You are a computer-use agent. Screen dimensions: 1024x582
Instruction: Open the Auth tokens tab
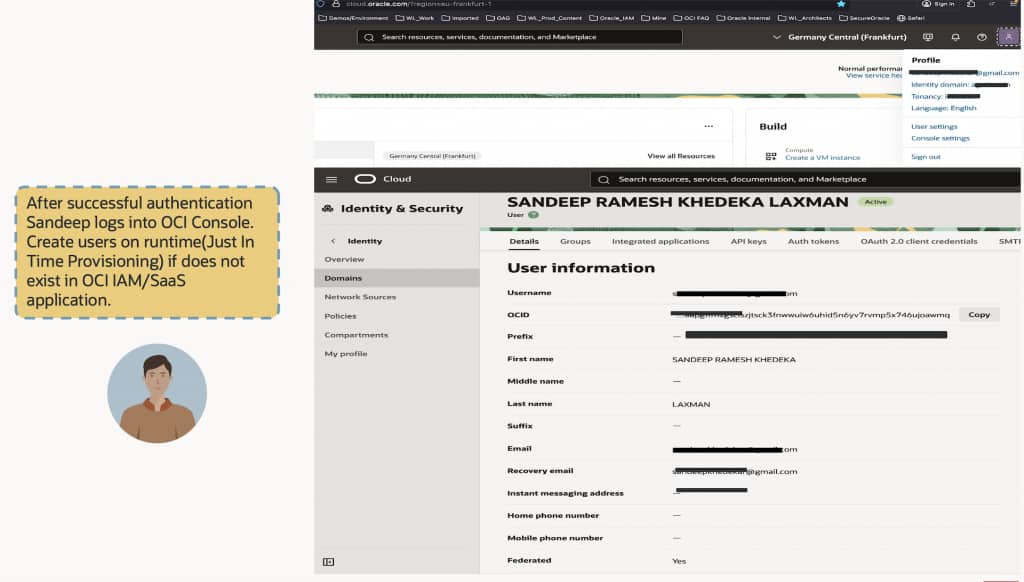tap(813, 242)
